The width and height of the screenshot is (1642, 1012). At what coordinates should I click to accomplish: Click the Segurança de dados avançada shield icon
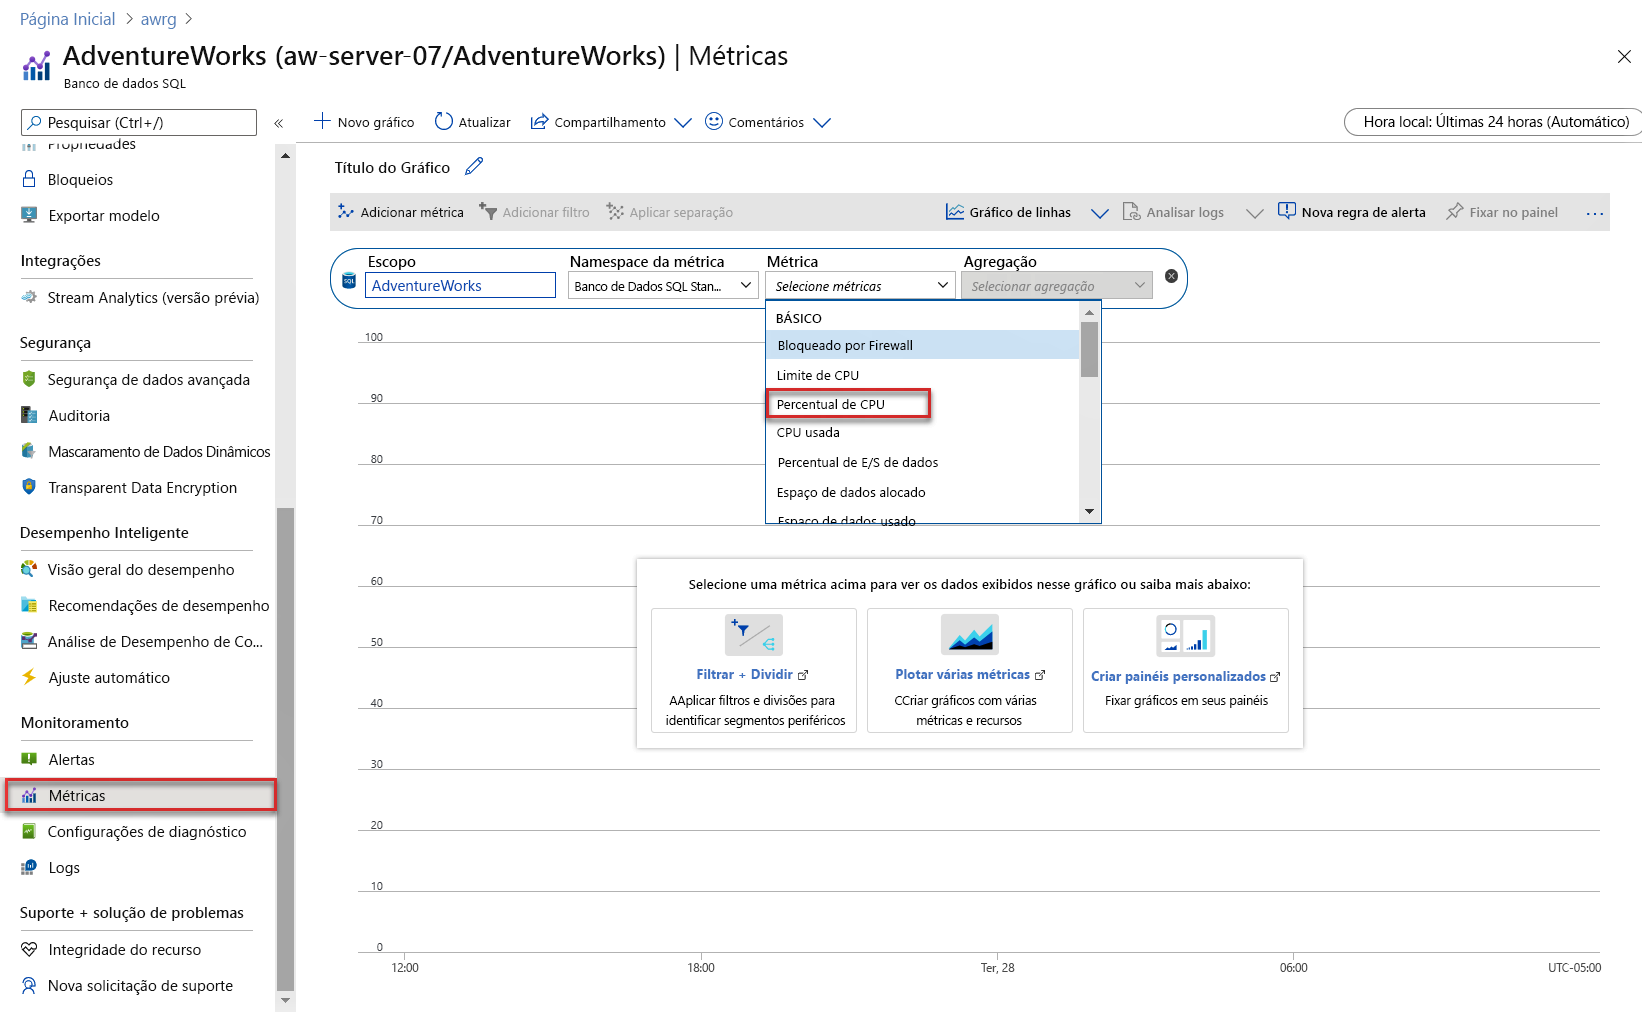[29, 379]
